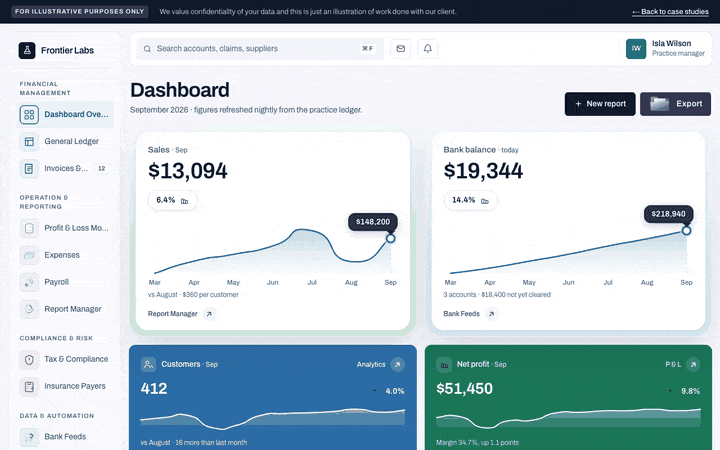Open Dashboard Overview in sidebar

[65, 114]
